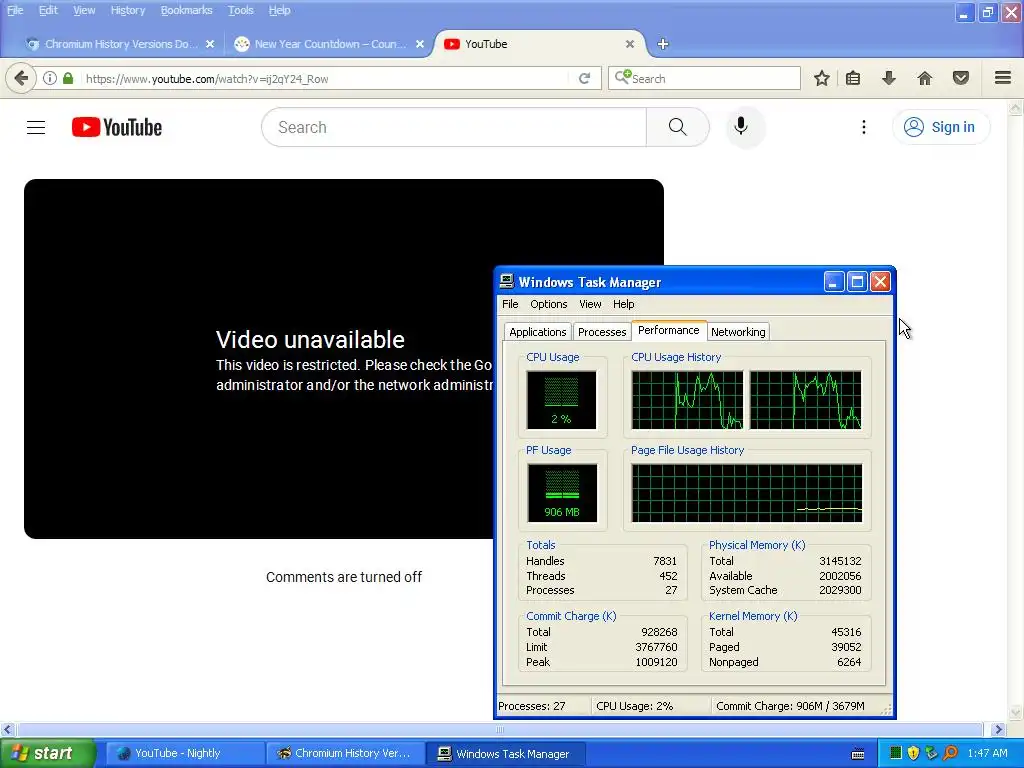Viewport: 1024px width, 768px height.
Task: Click the search engine icon in search box
Action: click(623, 77)
